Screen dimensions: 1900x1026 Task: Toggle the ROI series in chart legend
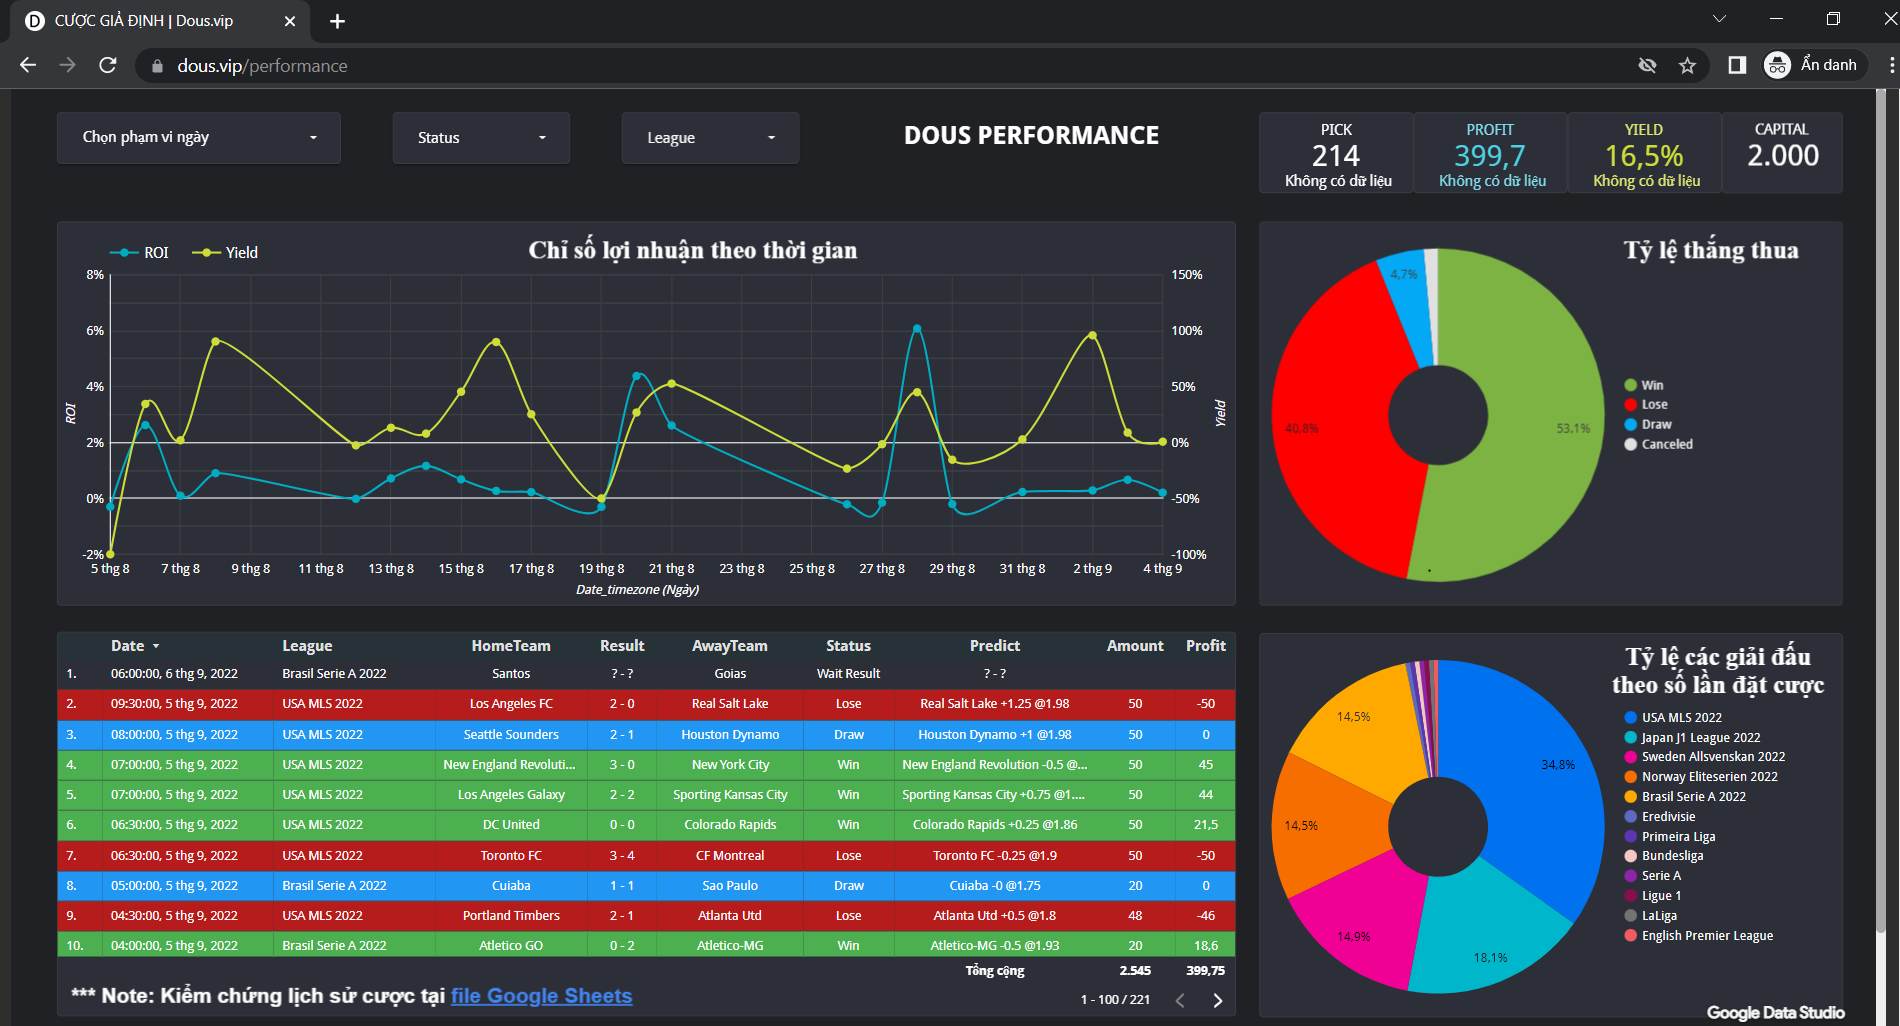coord(140,253)
